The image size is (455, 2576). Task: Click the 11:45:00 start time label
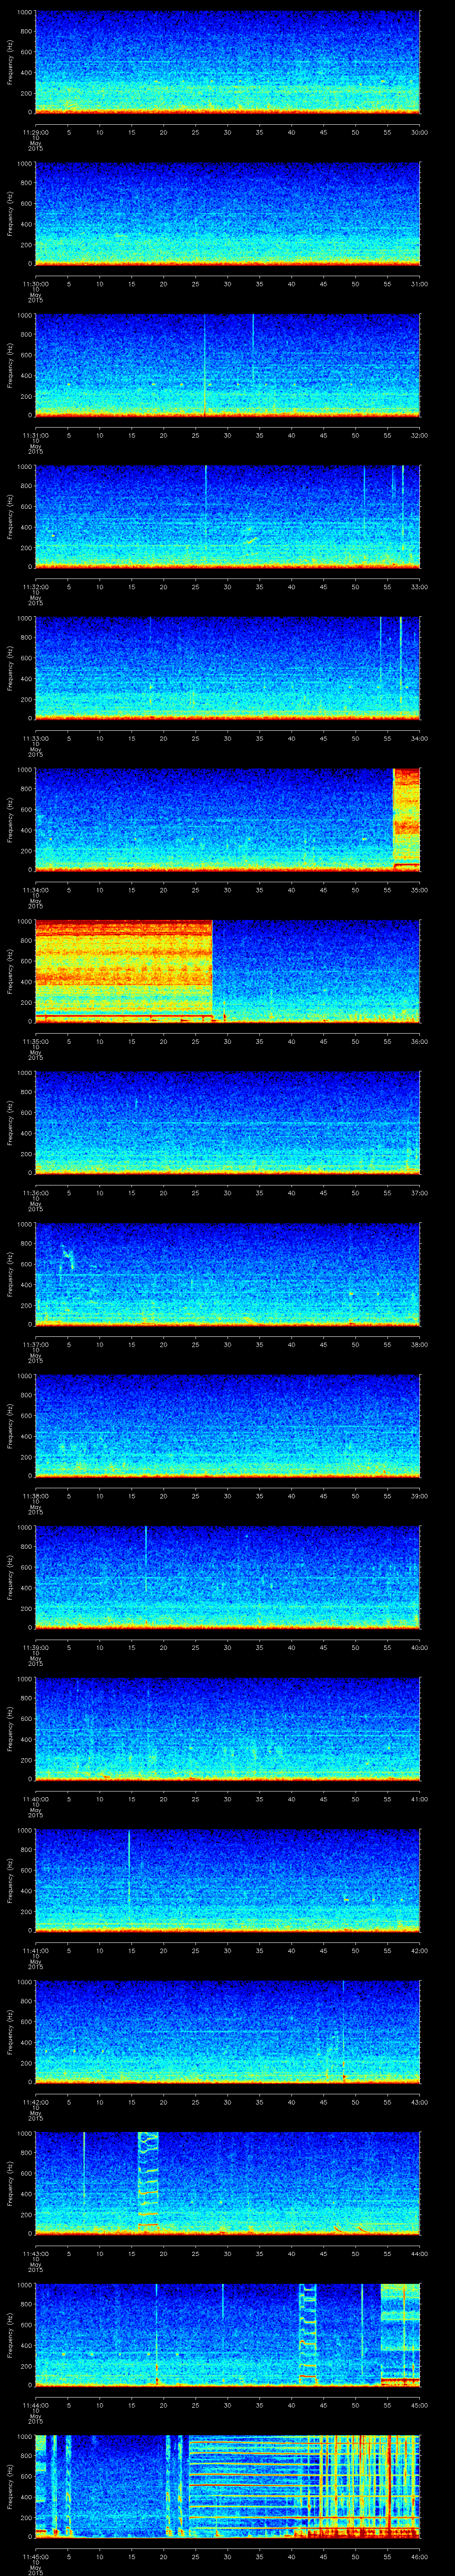35,2557
